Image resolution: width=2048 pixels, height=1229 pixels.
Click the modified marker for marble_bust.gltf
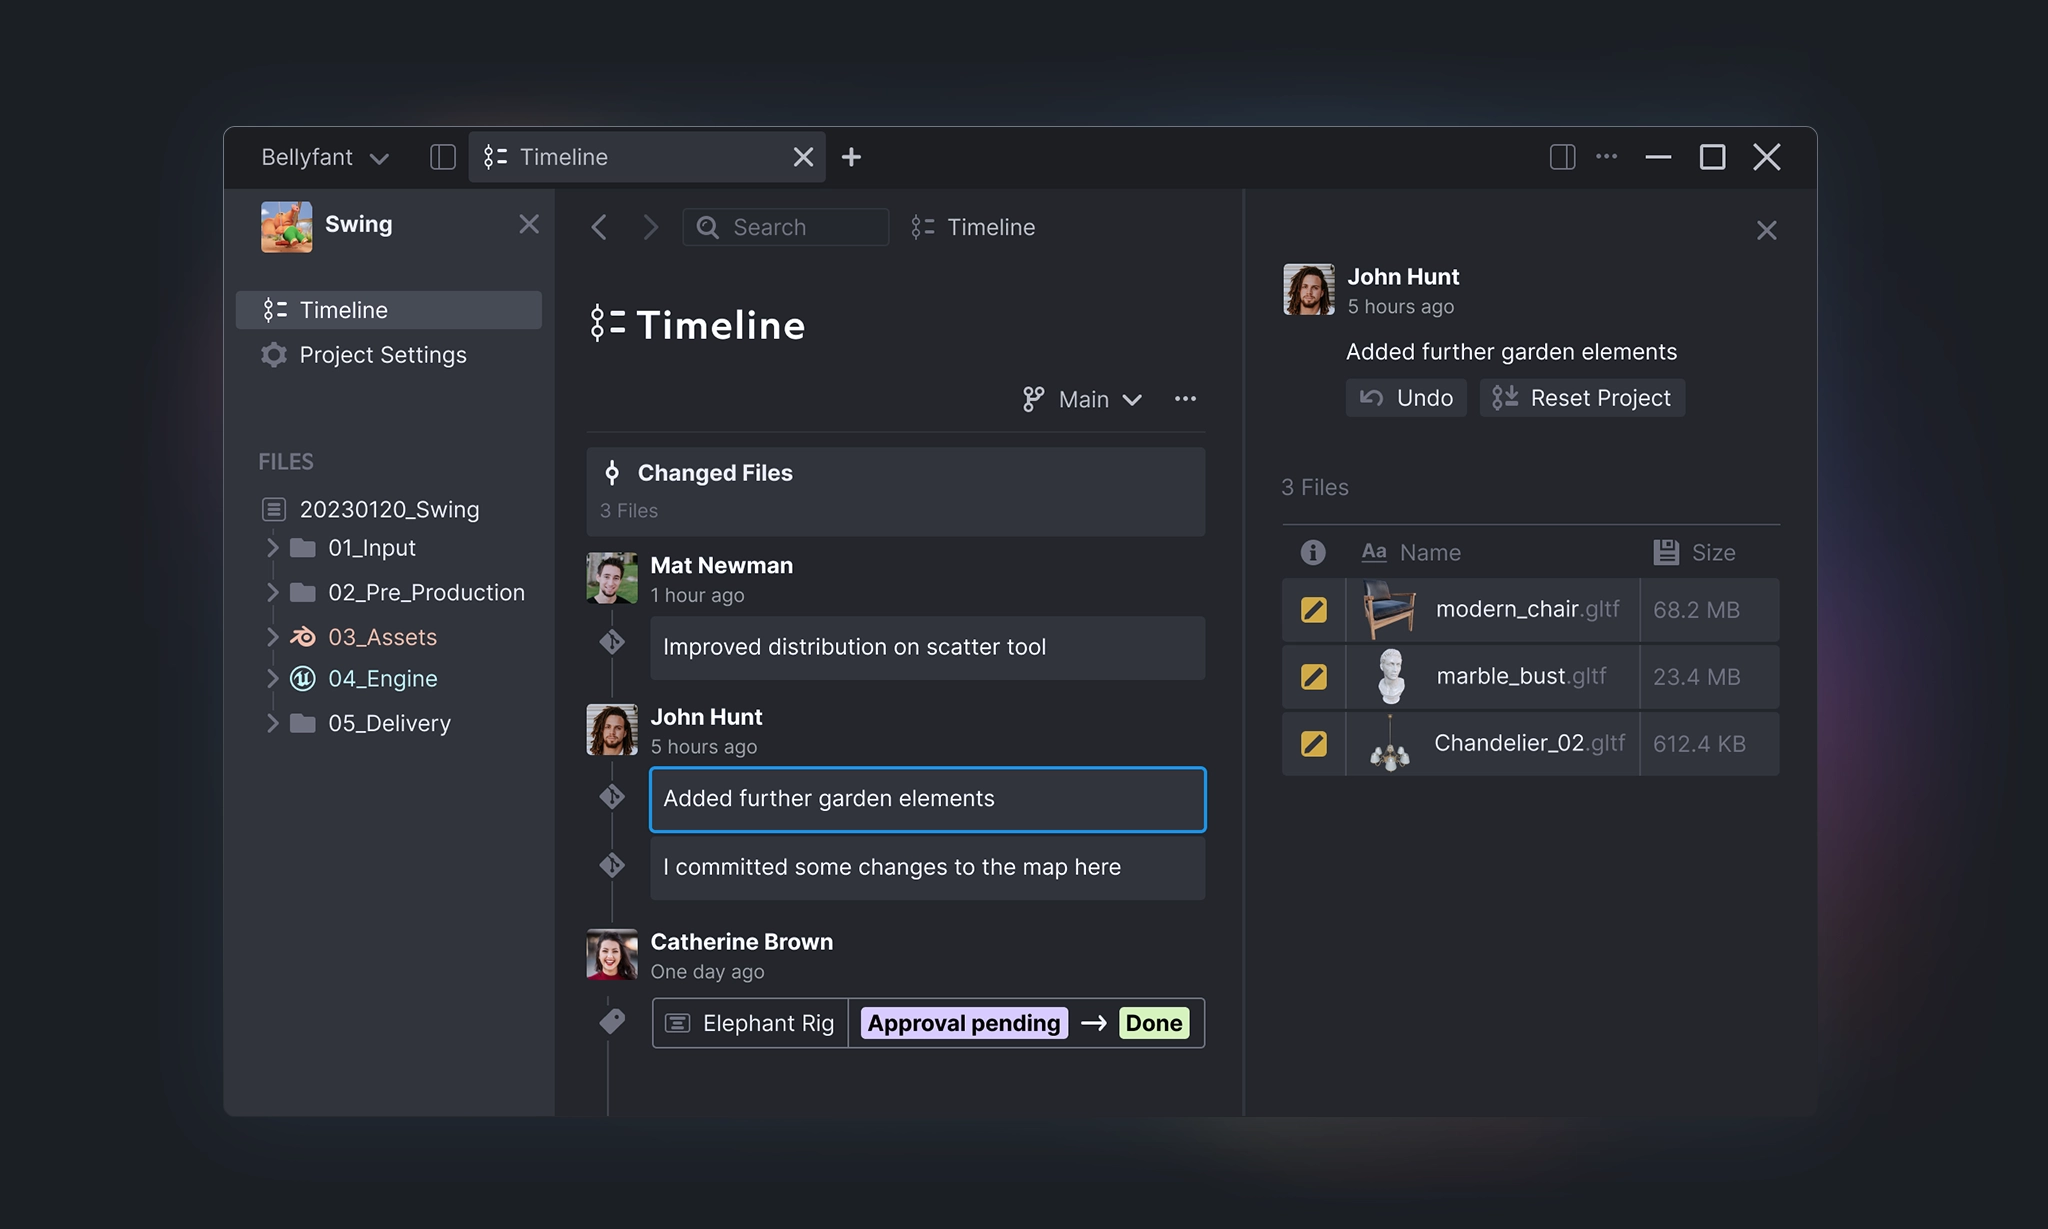click(1313, 677)
